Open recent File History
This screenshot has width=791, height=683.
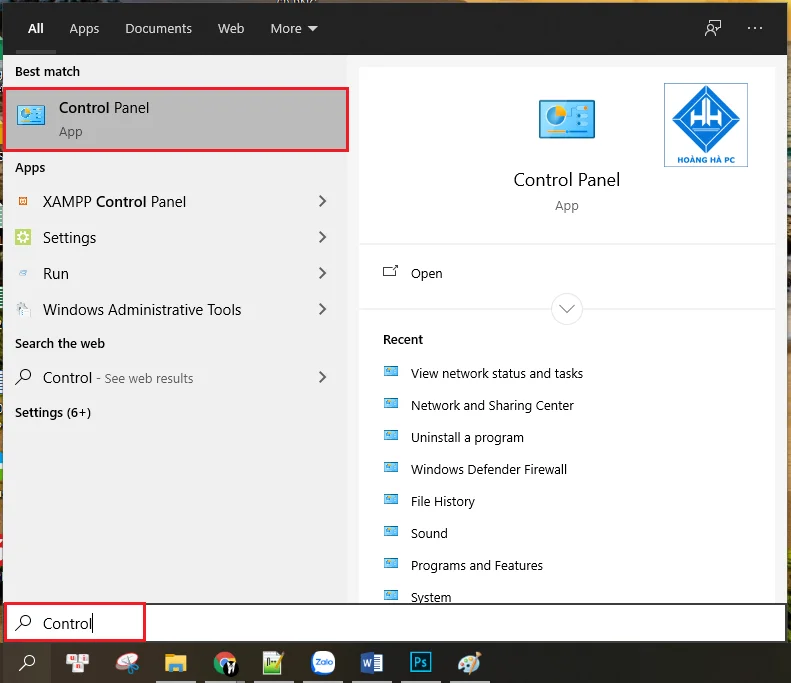click(442, 501)
